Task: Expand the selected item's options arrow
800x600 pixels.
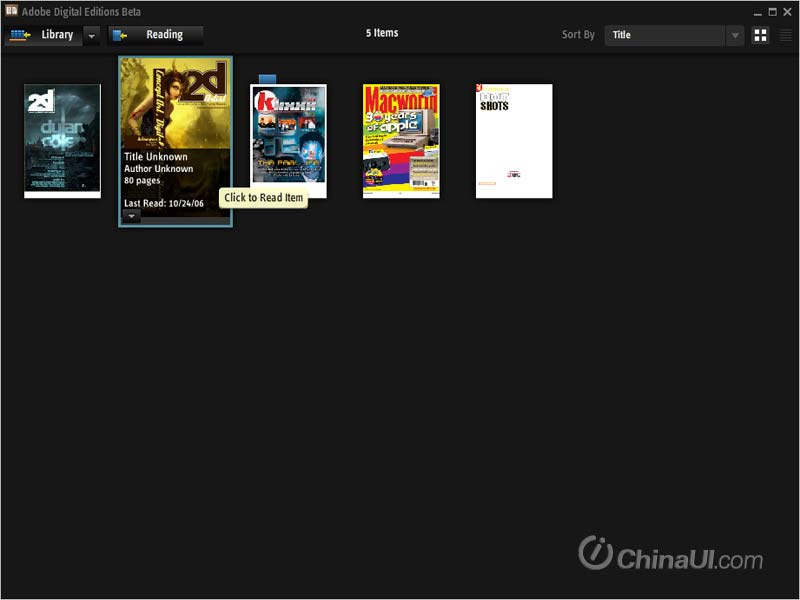Action: [x=132, y=216]
